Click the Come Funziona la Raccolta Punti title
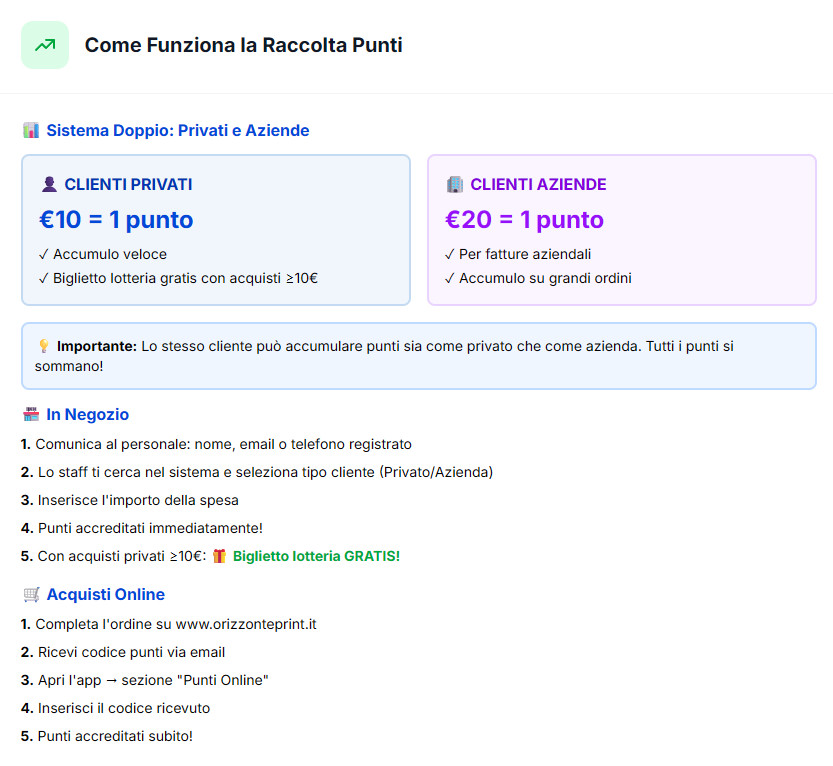 click(x=243, y=45)
